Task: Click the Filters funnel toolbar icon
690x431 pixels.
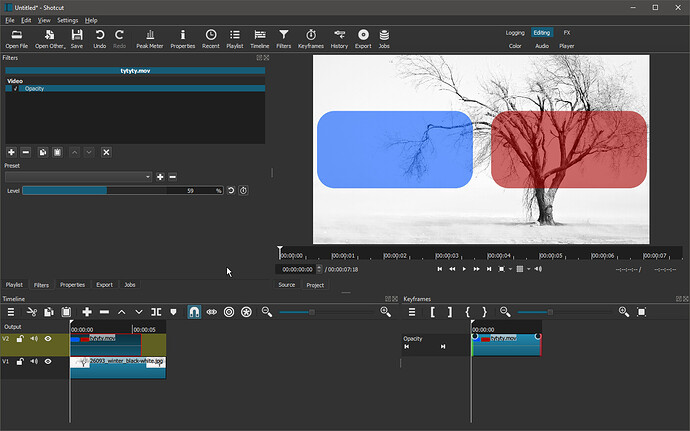Action: click(x=284, y=39)
